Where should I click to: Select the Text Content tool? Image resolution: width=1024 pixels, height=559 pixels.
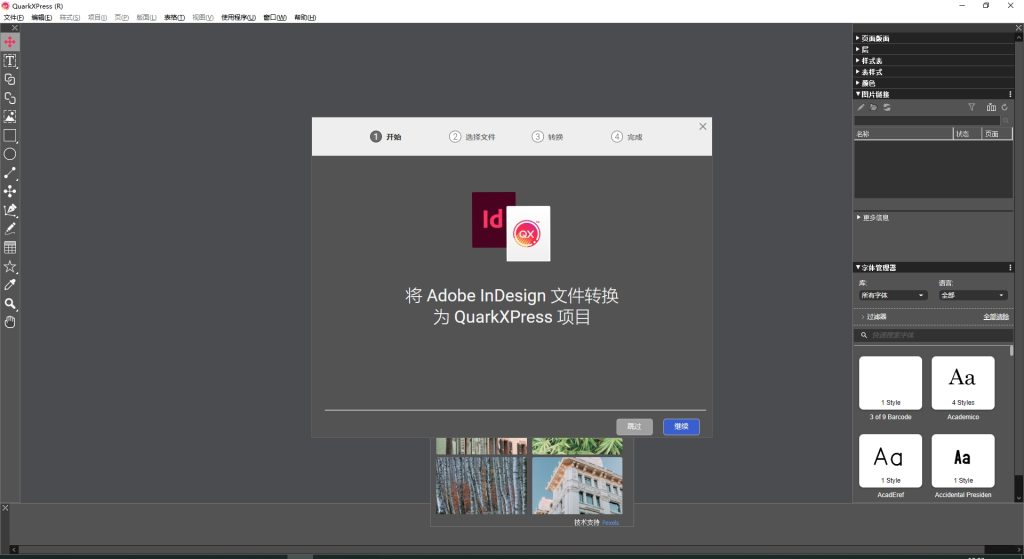10,61
